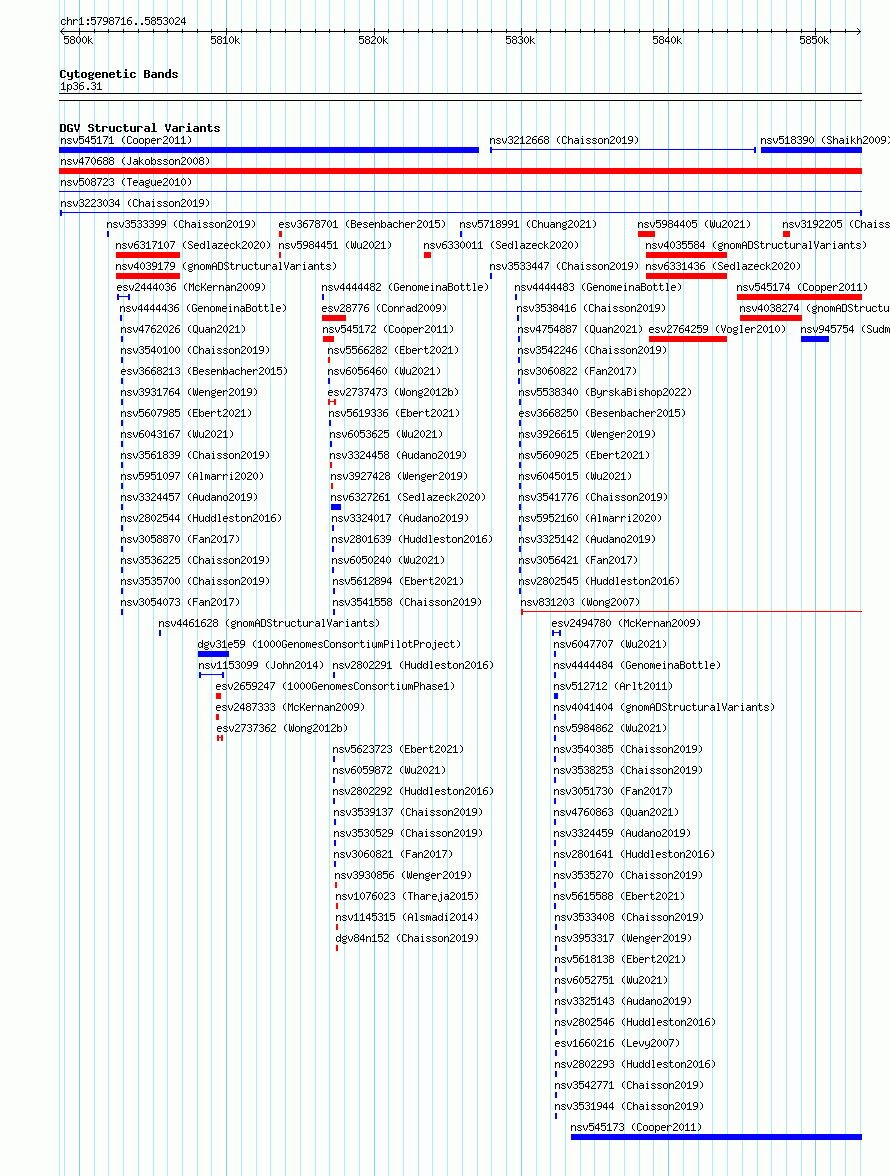Open the nsv831203 (Wong2007) variant
The width and height of the screenshot is (890, 1176).
580,602
